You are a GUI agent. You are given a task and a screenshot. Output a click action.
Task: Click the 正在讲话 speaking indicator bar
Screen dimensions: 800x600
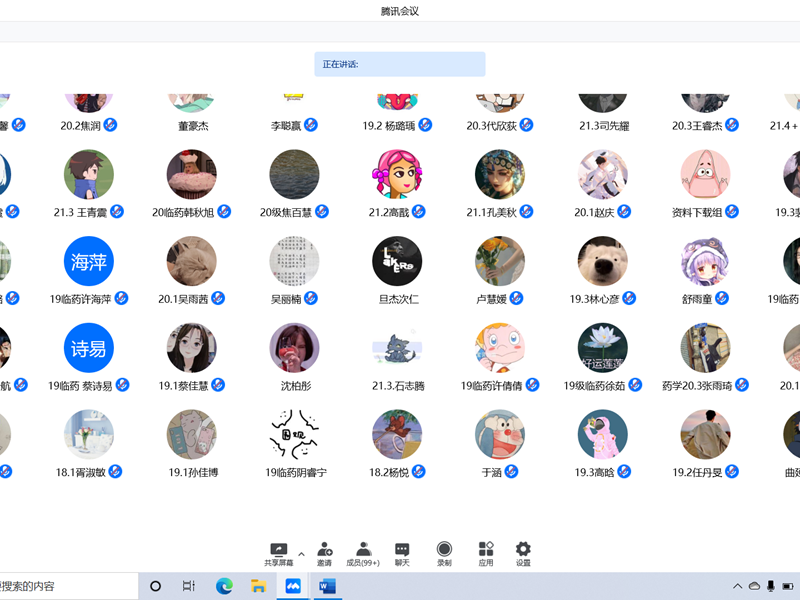coord(399,65)
